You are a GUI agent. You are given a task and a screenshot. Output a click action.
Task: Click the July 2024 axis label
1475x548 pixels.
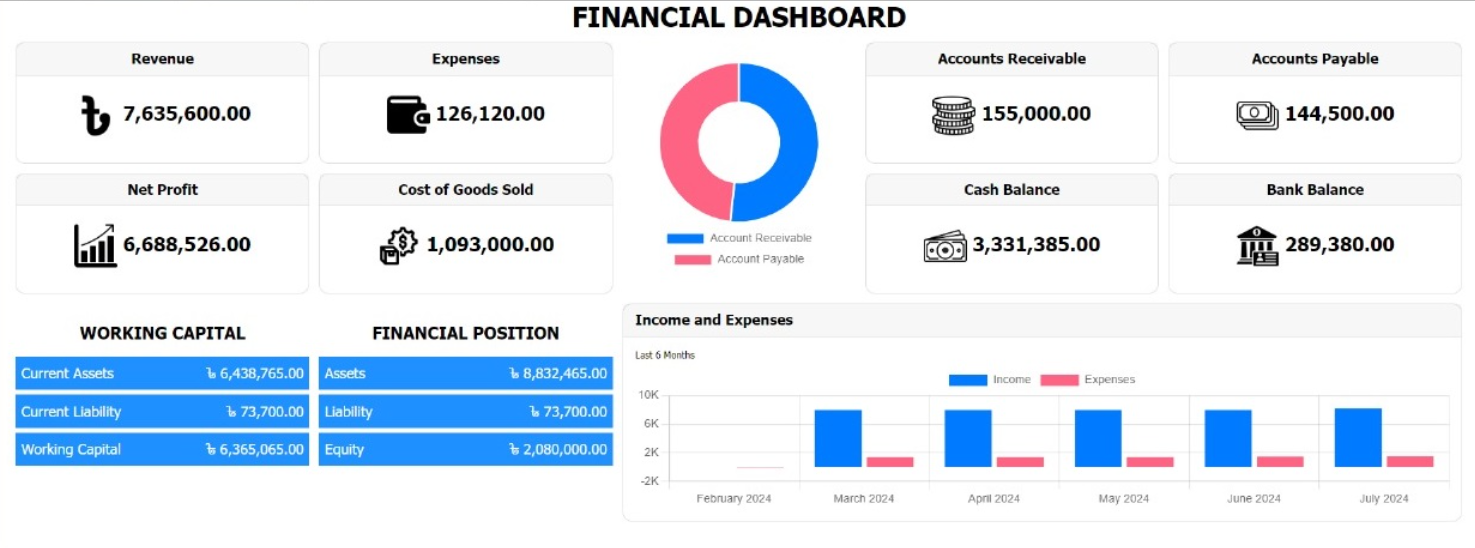(x=1384, y=498)
